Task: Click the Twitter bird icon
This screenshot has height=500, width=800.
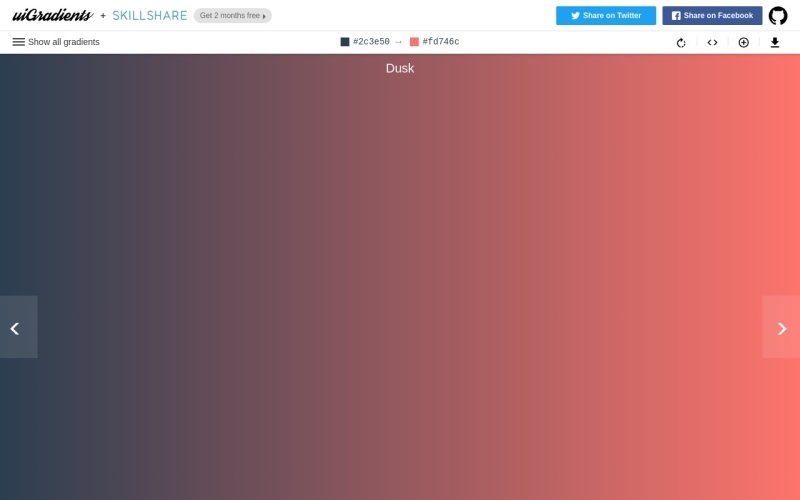Action: click(575, 16)
